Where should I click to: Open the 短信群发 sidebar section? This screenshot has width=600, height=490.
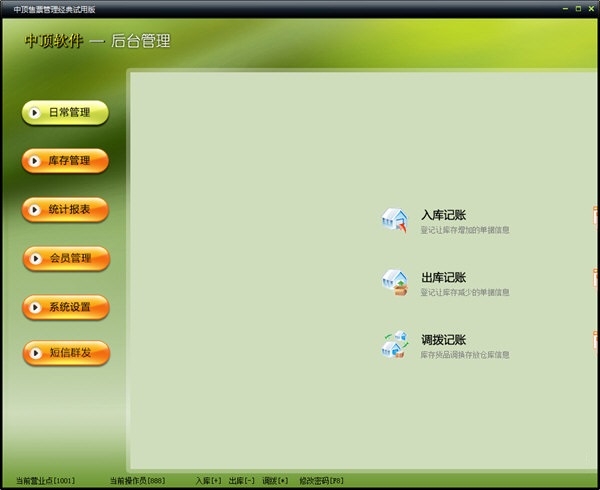pyautogui.click(x=66, y=353)
